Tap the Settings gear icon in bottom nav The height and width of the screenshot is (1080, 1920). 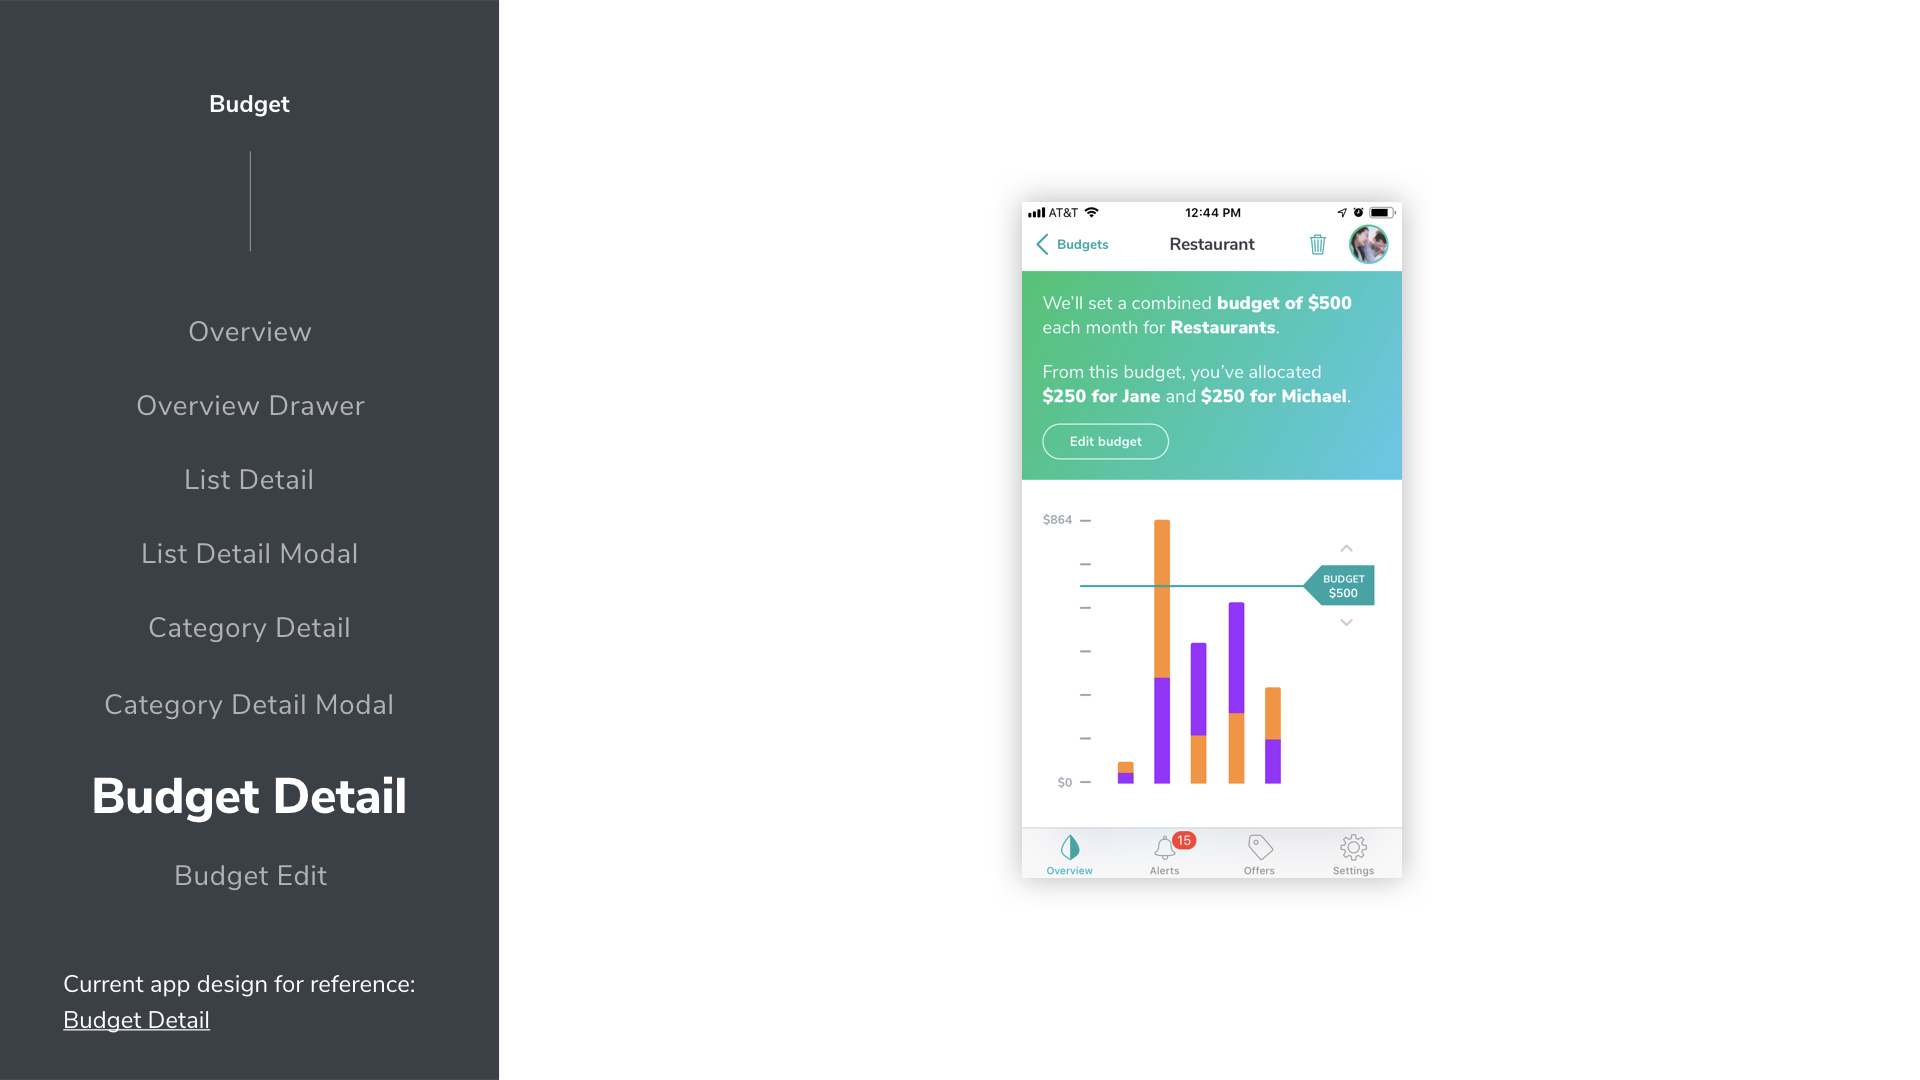[1353, 848]
